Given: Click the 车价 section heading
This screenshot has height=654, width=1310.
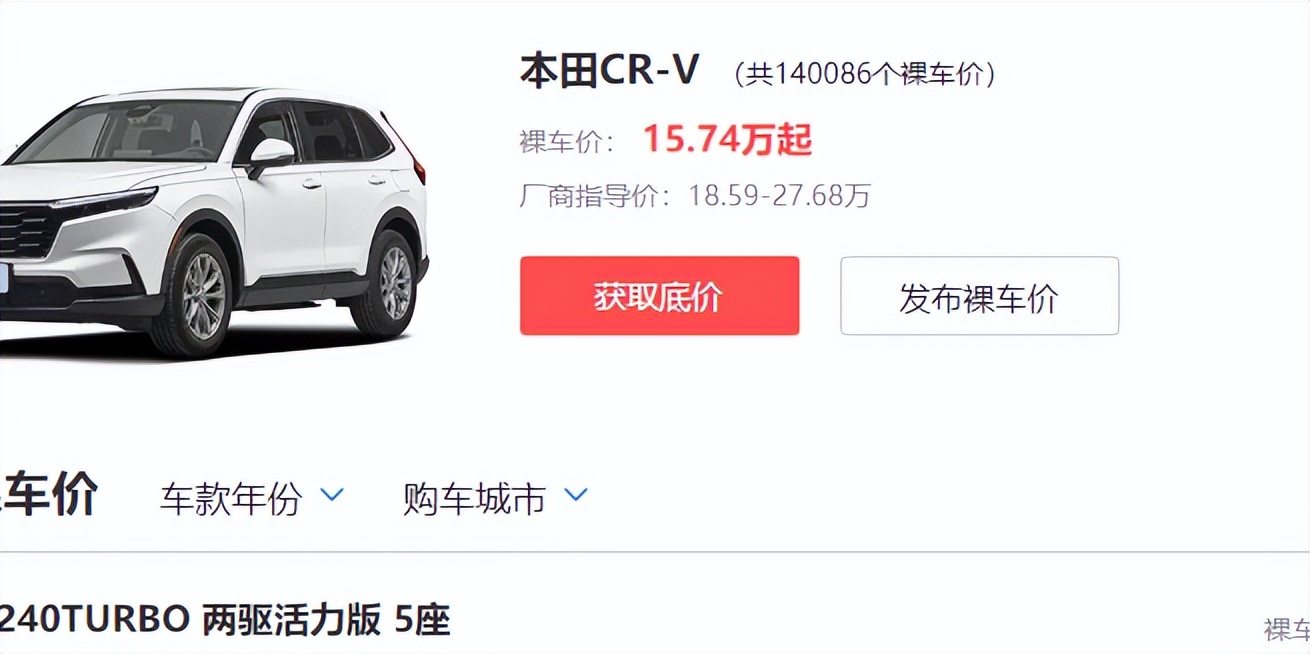Looking at the screenshot, I should click(x=48, y=495).
